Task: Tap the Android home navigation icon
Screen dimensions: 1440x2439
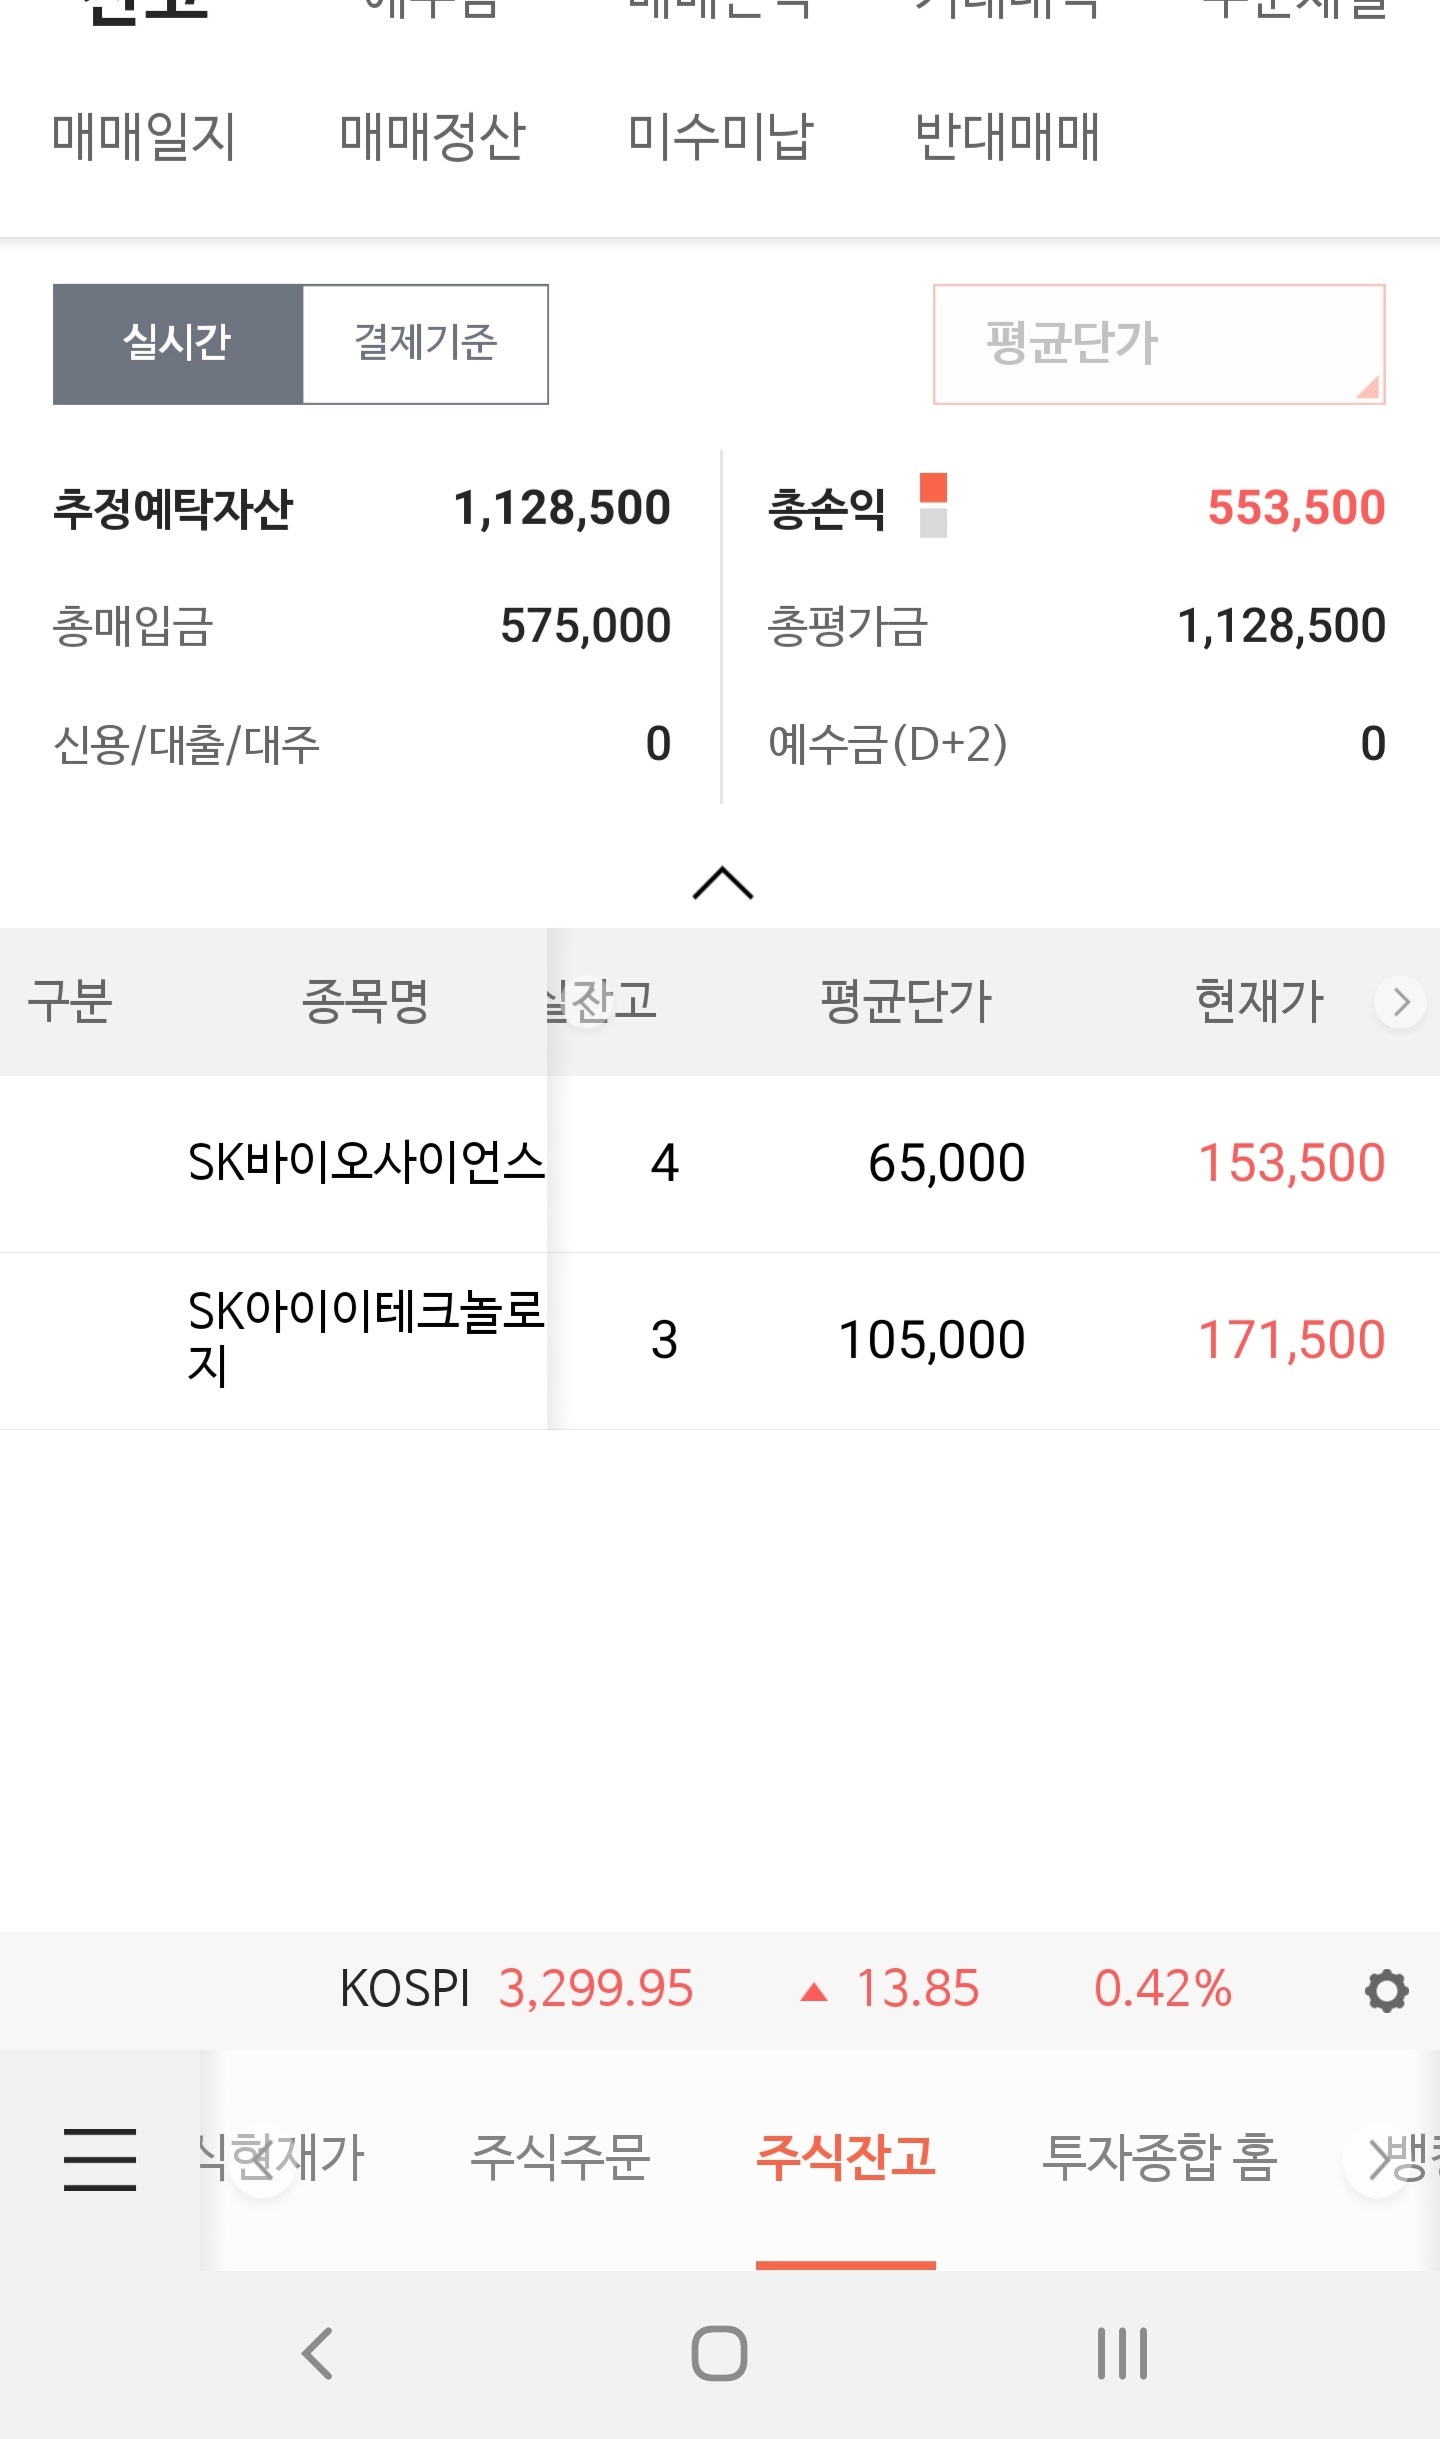Action: pyautogui.click(x=719, y=2353)
